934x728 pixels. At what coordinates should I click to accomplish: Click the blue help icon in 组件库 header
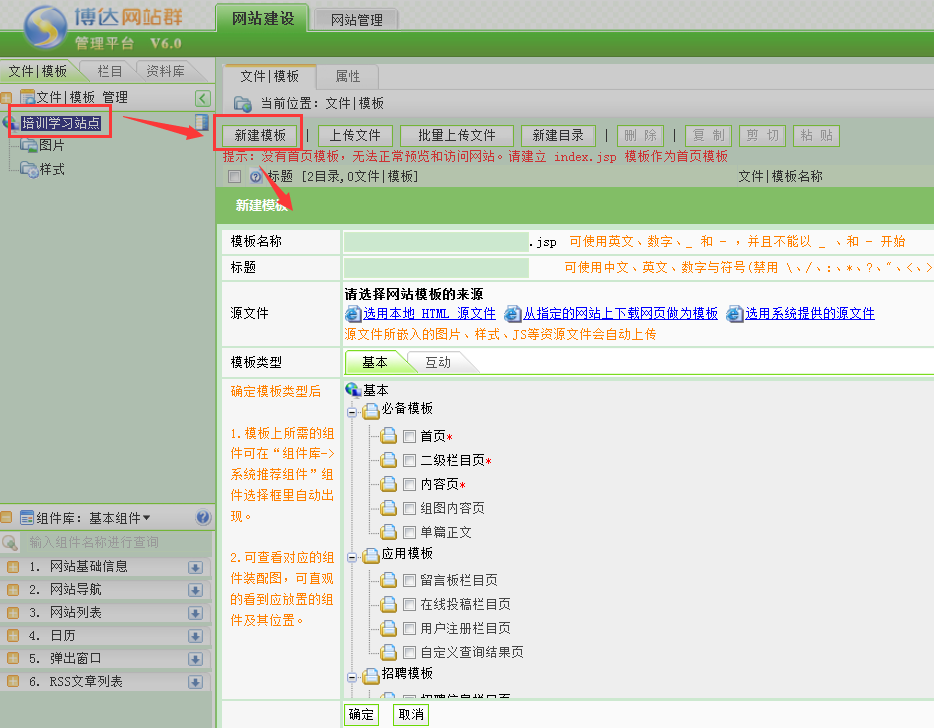point(203,518)
